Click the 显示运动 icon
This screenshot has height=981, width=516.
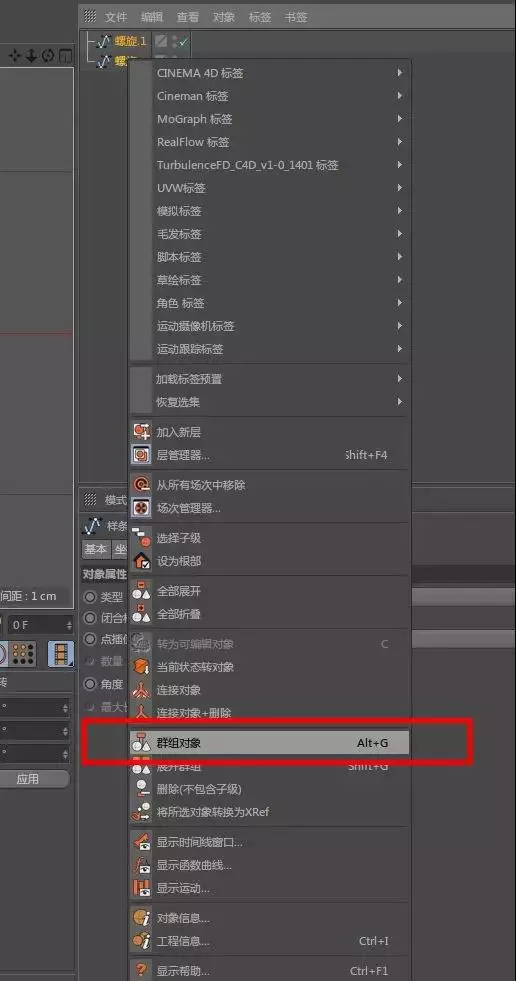tap(142, 888)
